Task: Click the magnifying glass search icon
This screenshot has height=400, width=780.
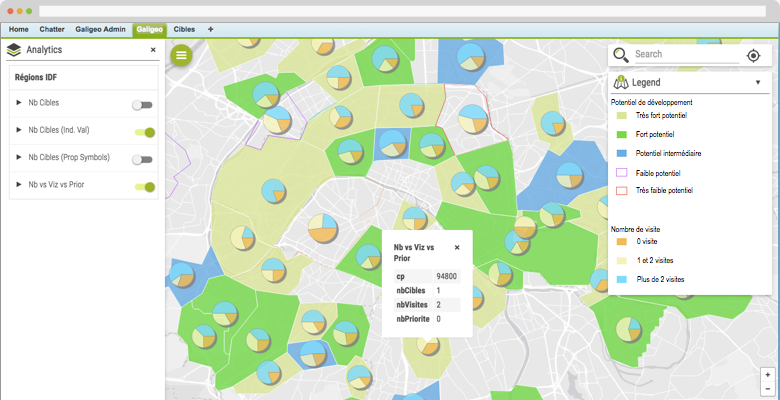Action: 621,55
